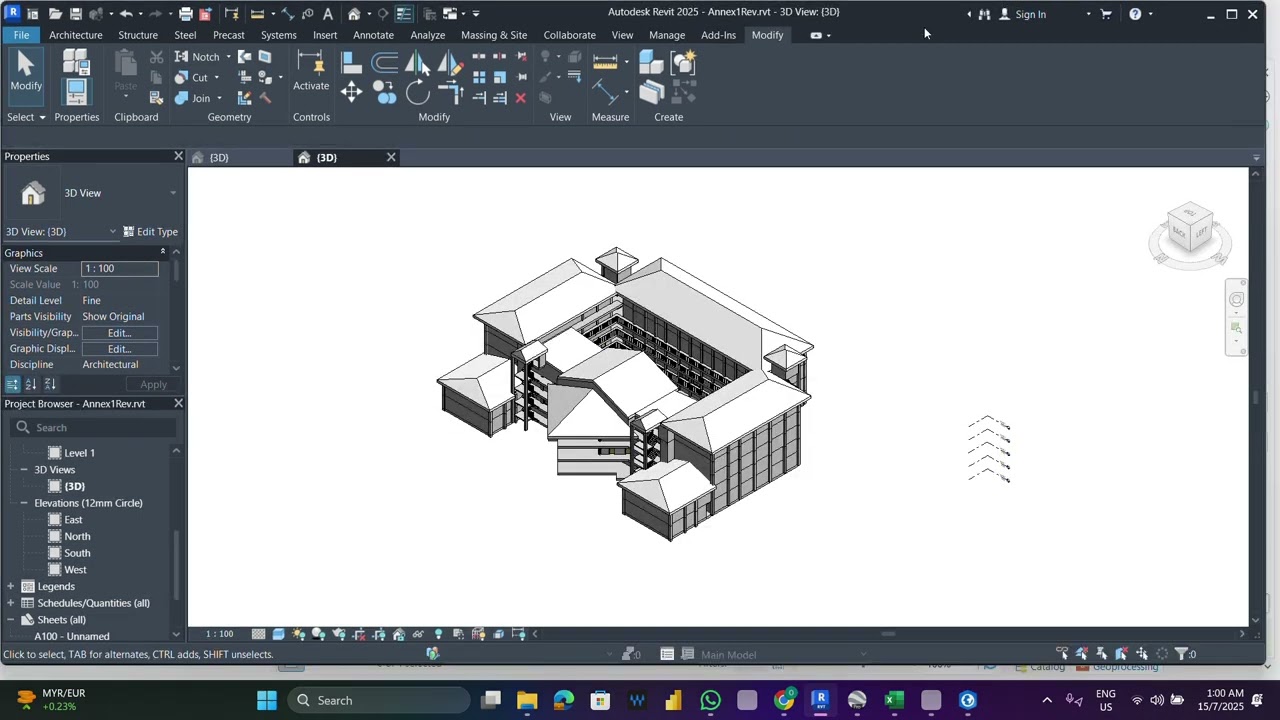The image size is (1280, 720).
Task: Open the Notch tool dropdown arrow
Action: 228,57
